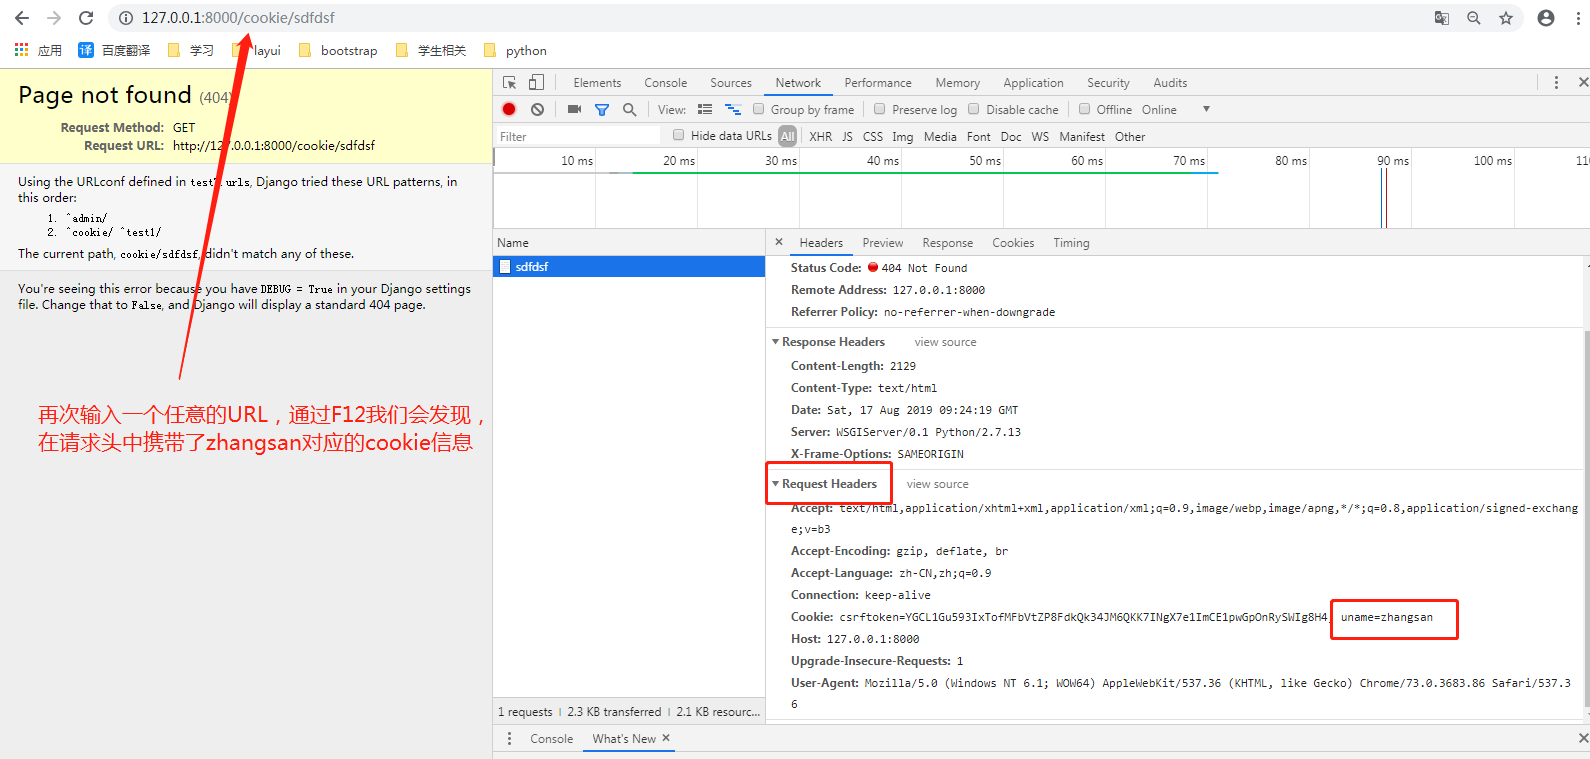1590x759 pixels.
Task: Open the 学习 bookmarks folder
Action: tap(190, 50)
